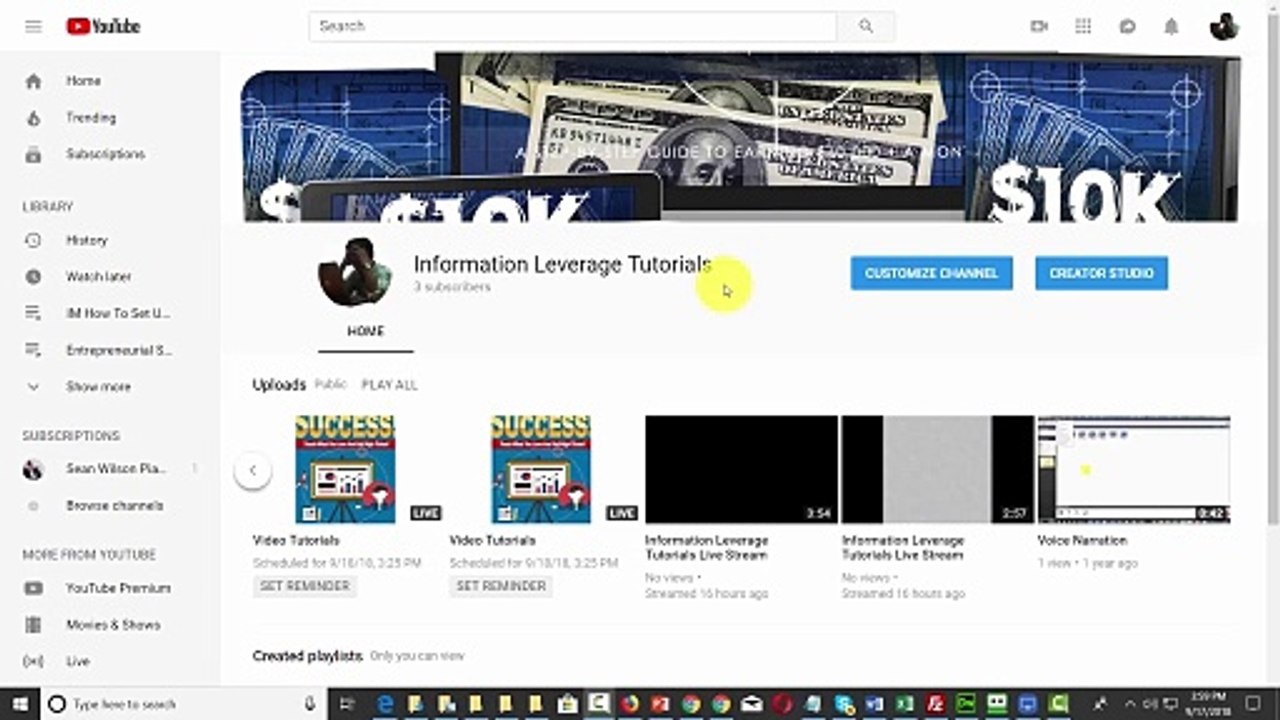The height and width of the screenshot is (720, 1280).
Task: Click the CUSTOMIZE CHANNEL button
Action: click(931, 273)
